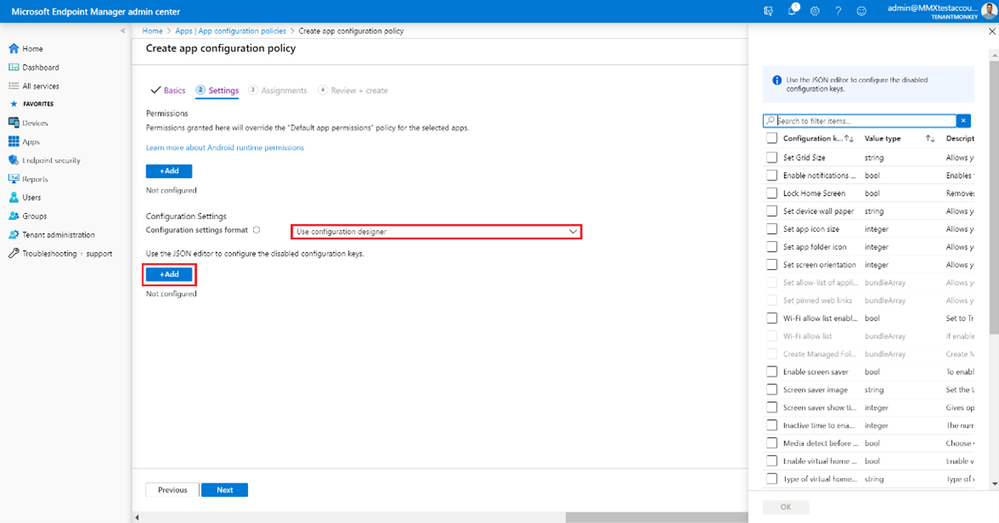Show info tooltip for configuration settings format
The width and height of the screenshot is (999, 523).
tap(257, 230)
